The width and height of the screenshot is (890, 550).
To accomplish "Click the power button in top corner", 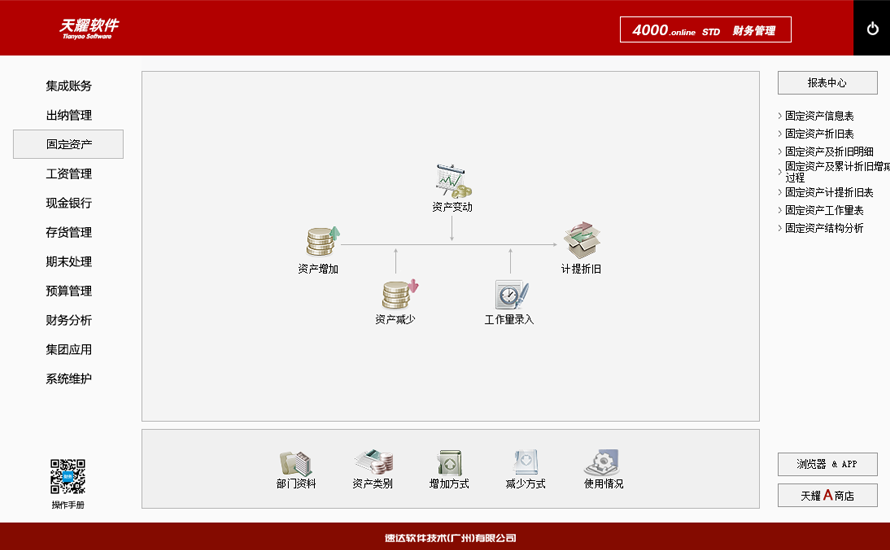I will (x=872, y=28).
